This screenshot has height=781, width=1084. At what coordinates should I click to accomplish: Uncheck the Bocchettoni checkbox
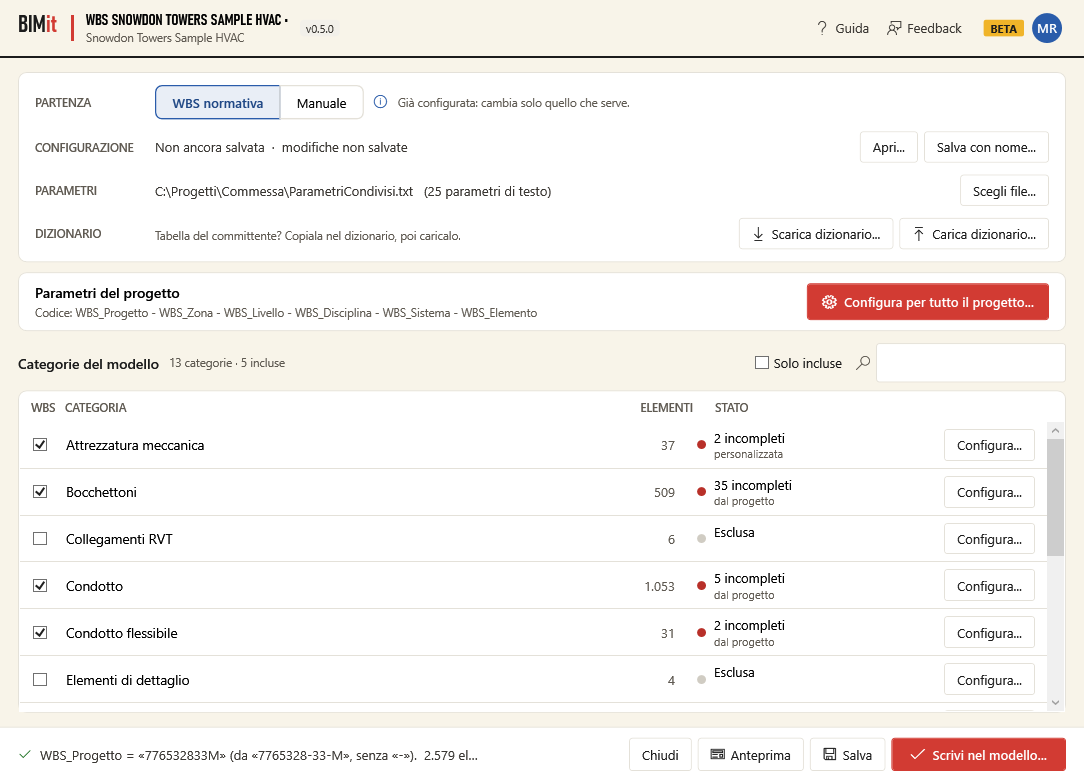tap(40, 492)
